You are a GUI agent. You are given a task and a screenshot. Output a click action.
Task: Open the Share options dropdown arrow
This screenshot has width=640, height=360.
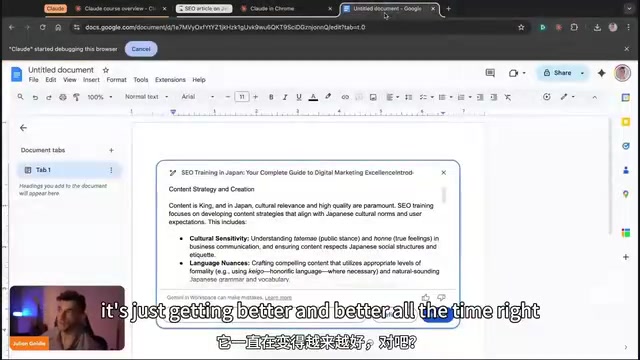(582, 73)
